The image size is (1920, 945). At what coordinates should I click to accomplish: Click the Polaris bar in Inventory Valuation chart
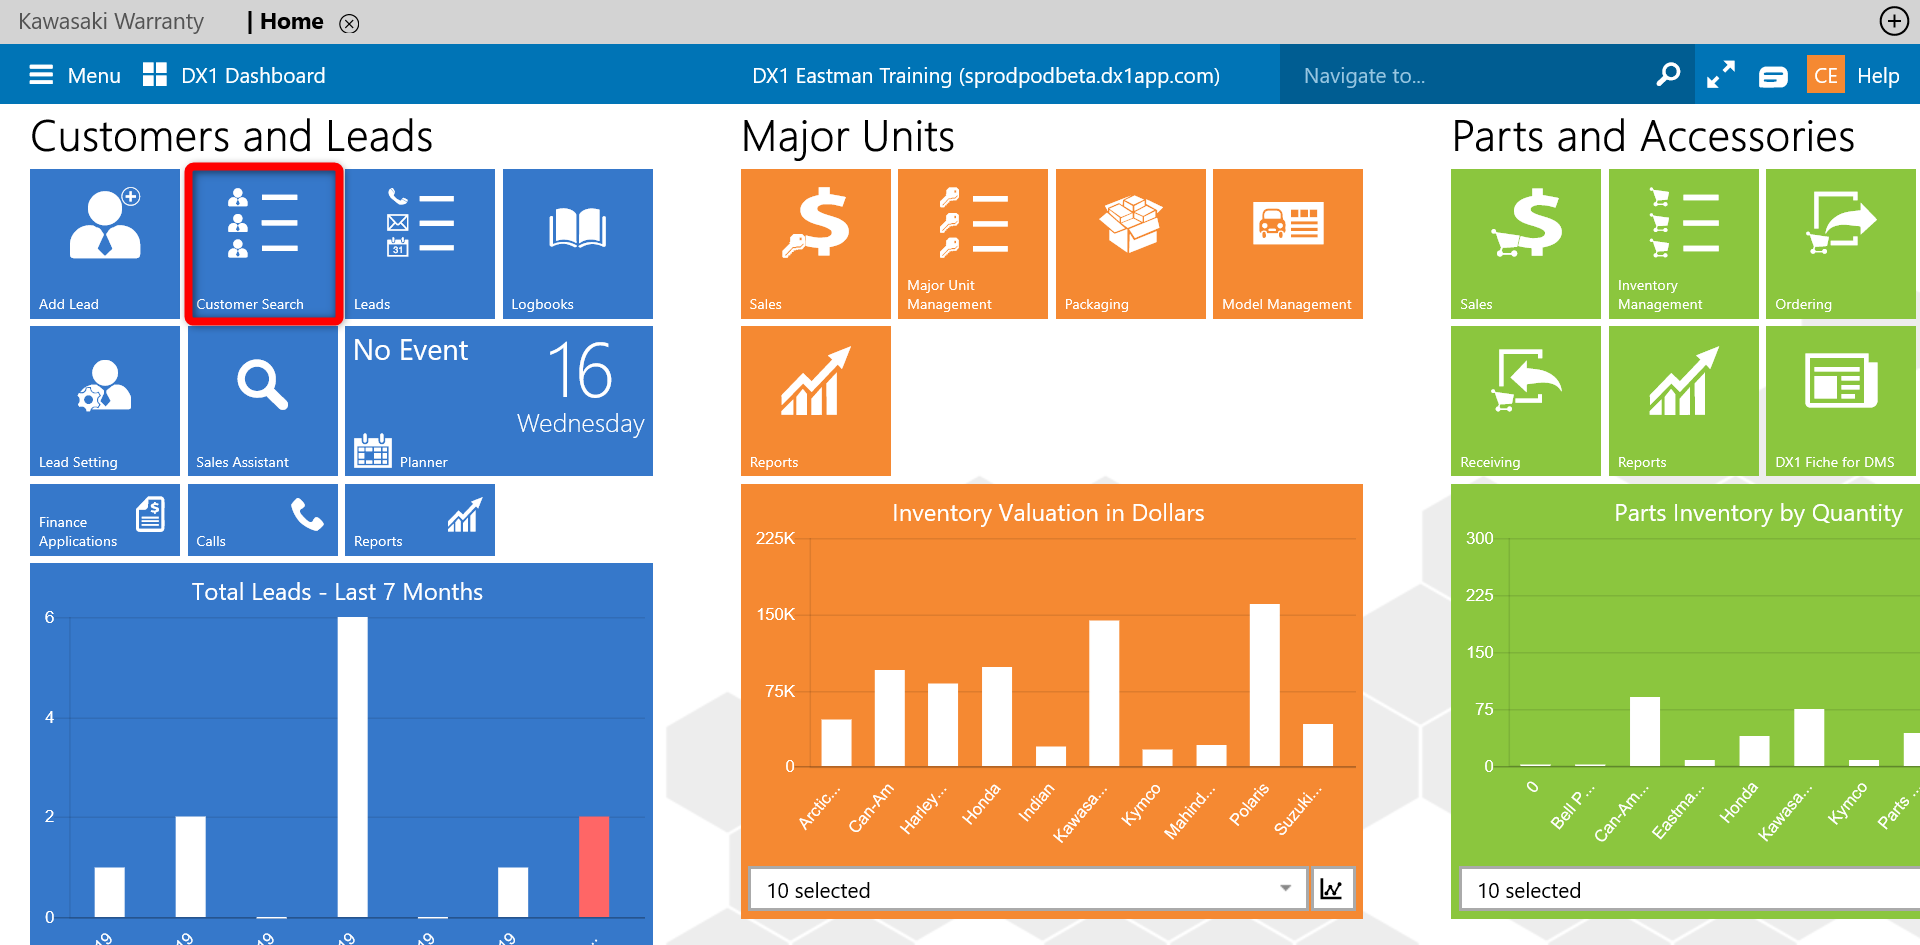click(1265, 685)
